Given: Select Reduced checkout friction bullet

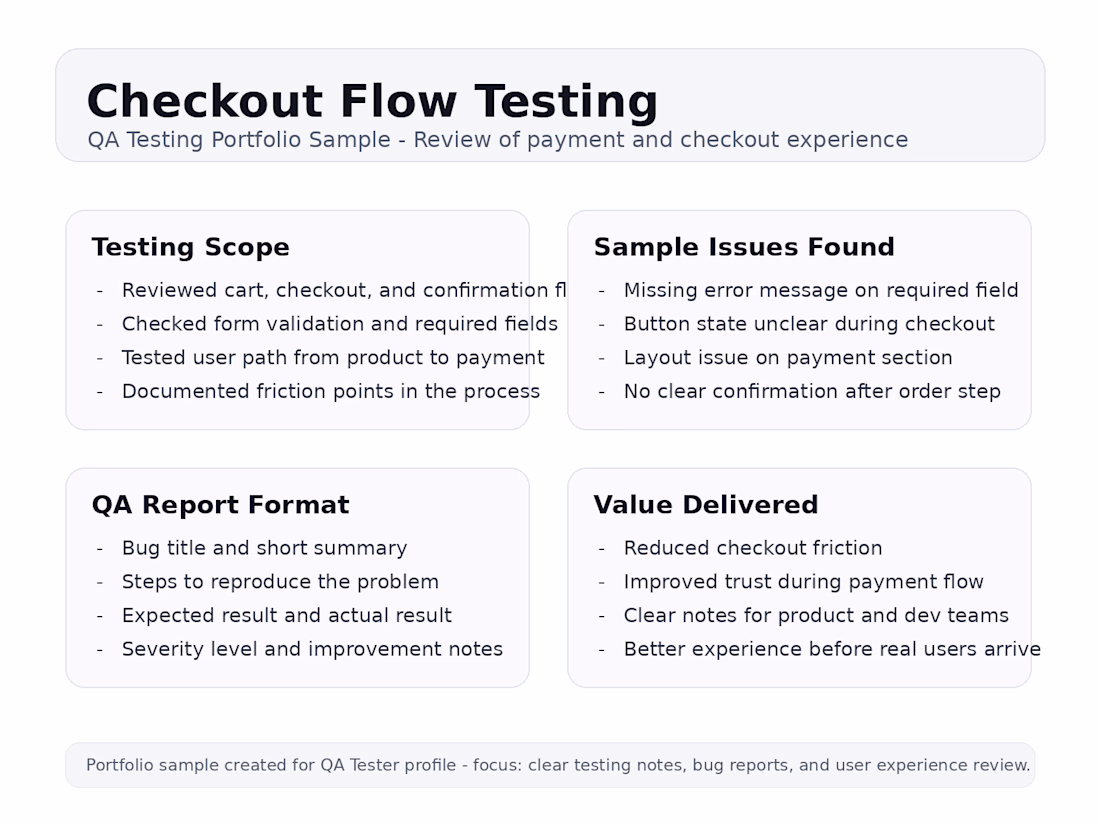Looking at the screenshot, I should coord(753,549).
